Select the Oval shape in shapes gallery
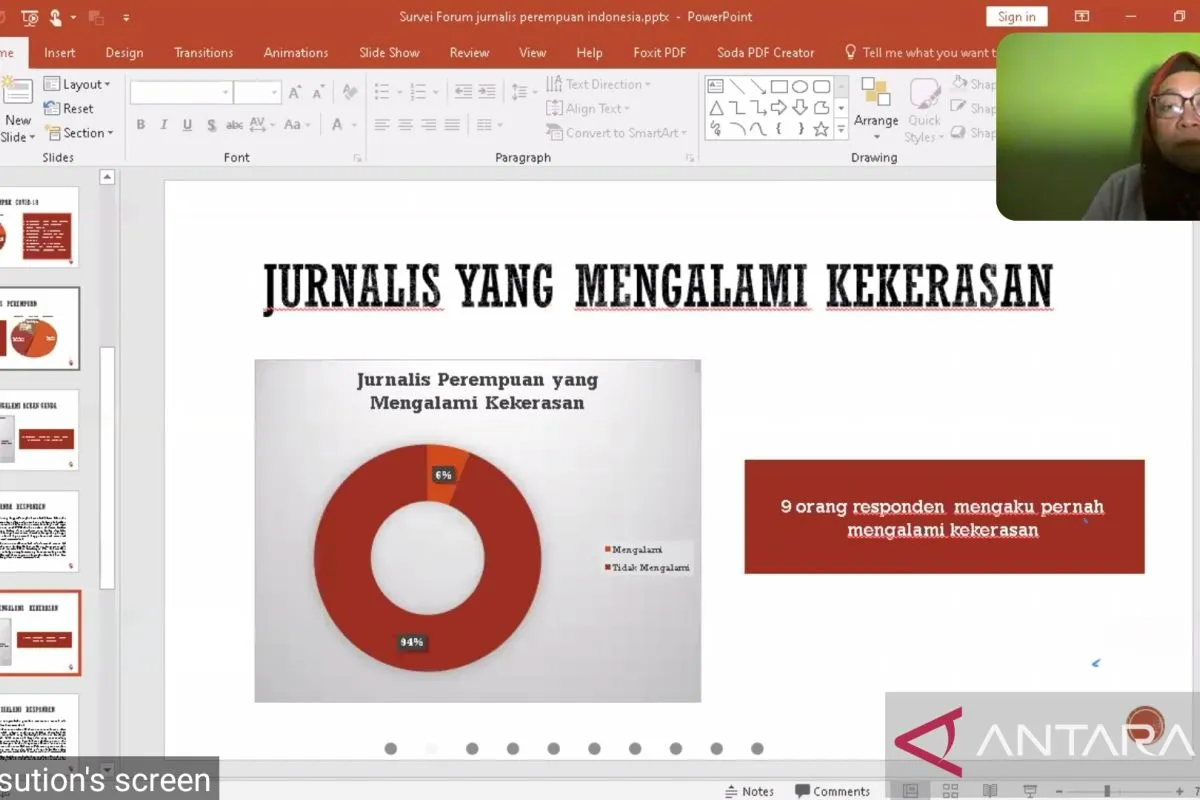Viewport: 1200px width, 800px height. 800,87
